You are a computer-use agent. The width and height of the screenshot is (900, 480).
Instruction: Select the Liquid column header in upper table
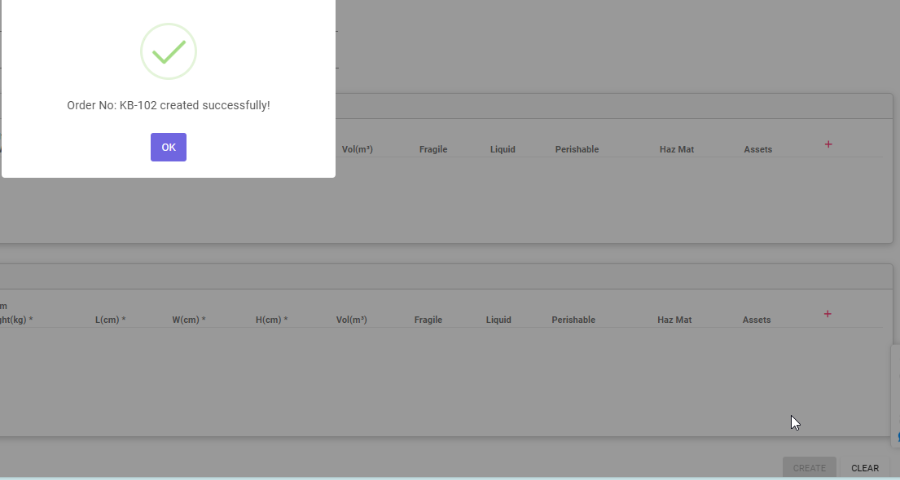pos(502,150)
